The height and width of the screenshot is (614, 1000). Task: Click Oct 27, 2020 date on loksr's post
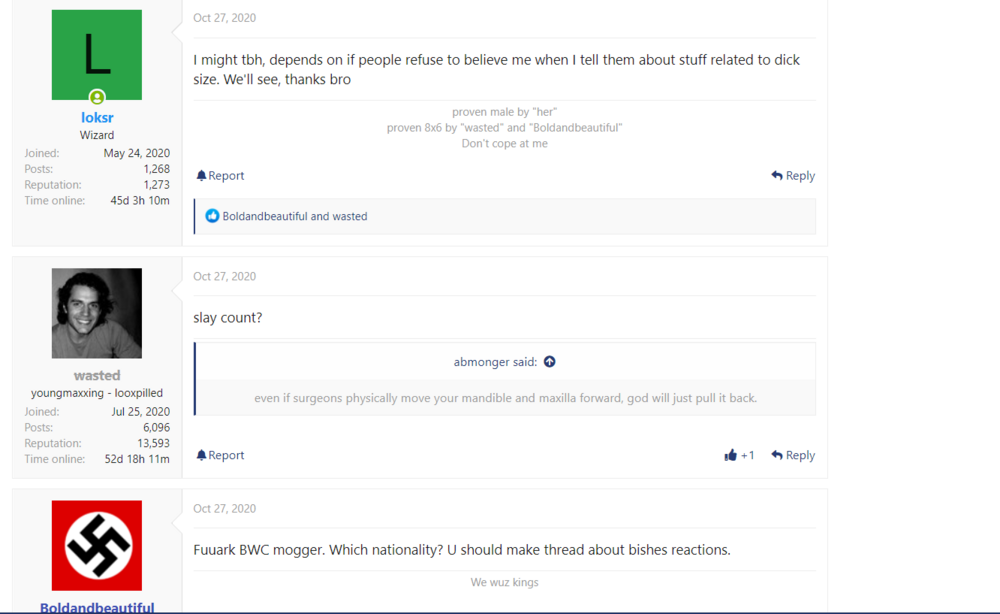click(x=224, y=18)
